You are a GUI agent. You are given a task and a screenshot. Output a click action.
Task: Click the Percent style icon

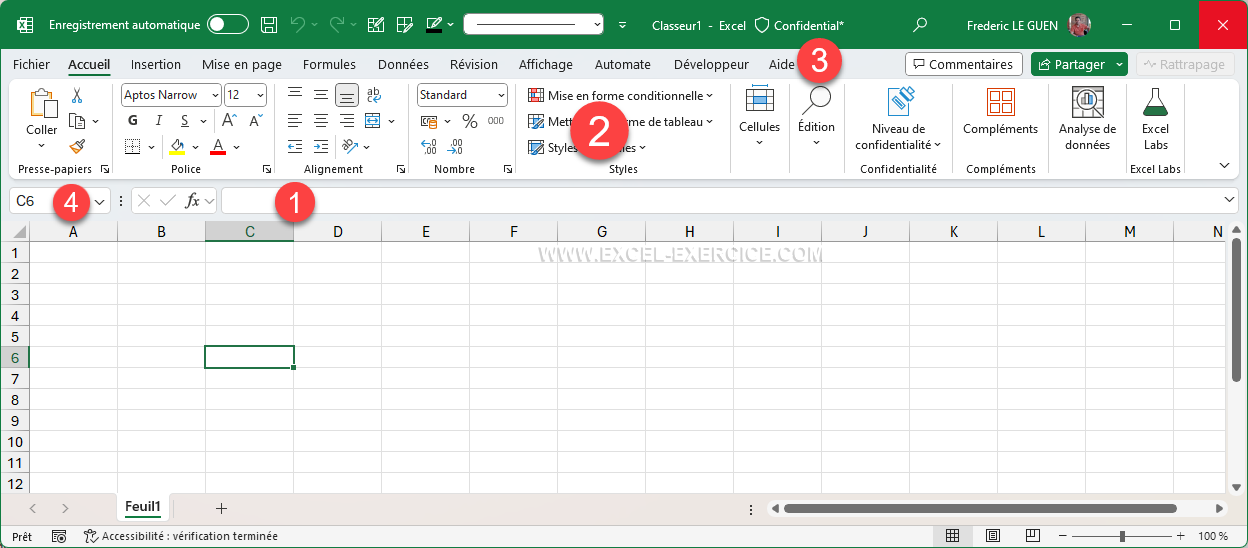point(469,121)
